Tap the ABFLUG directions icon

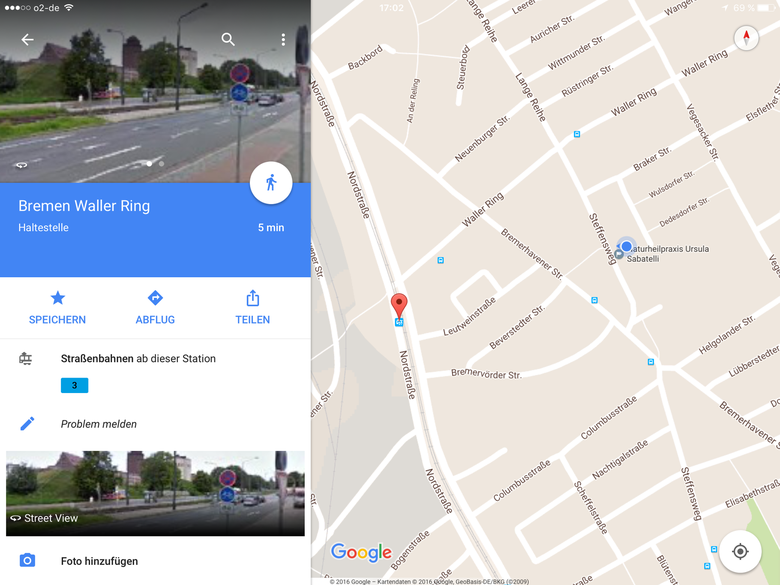point(155,308)
